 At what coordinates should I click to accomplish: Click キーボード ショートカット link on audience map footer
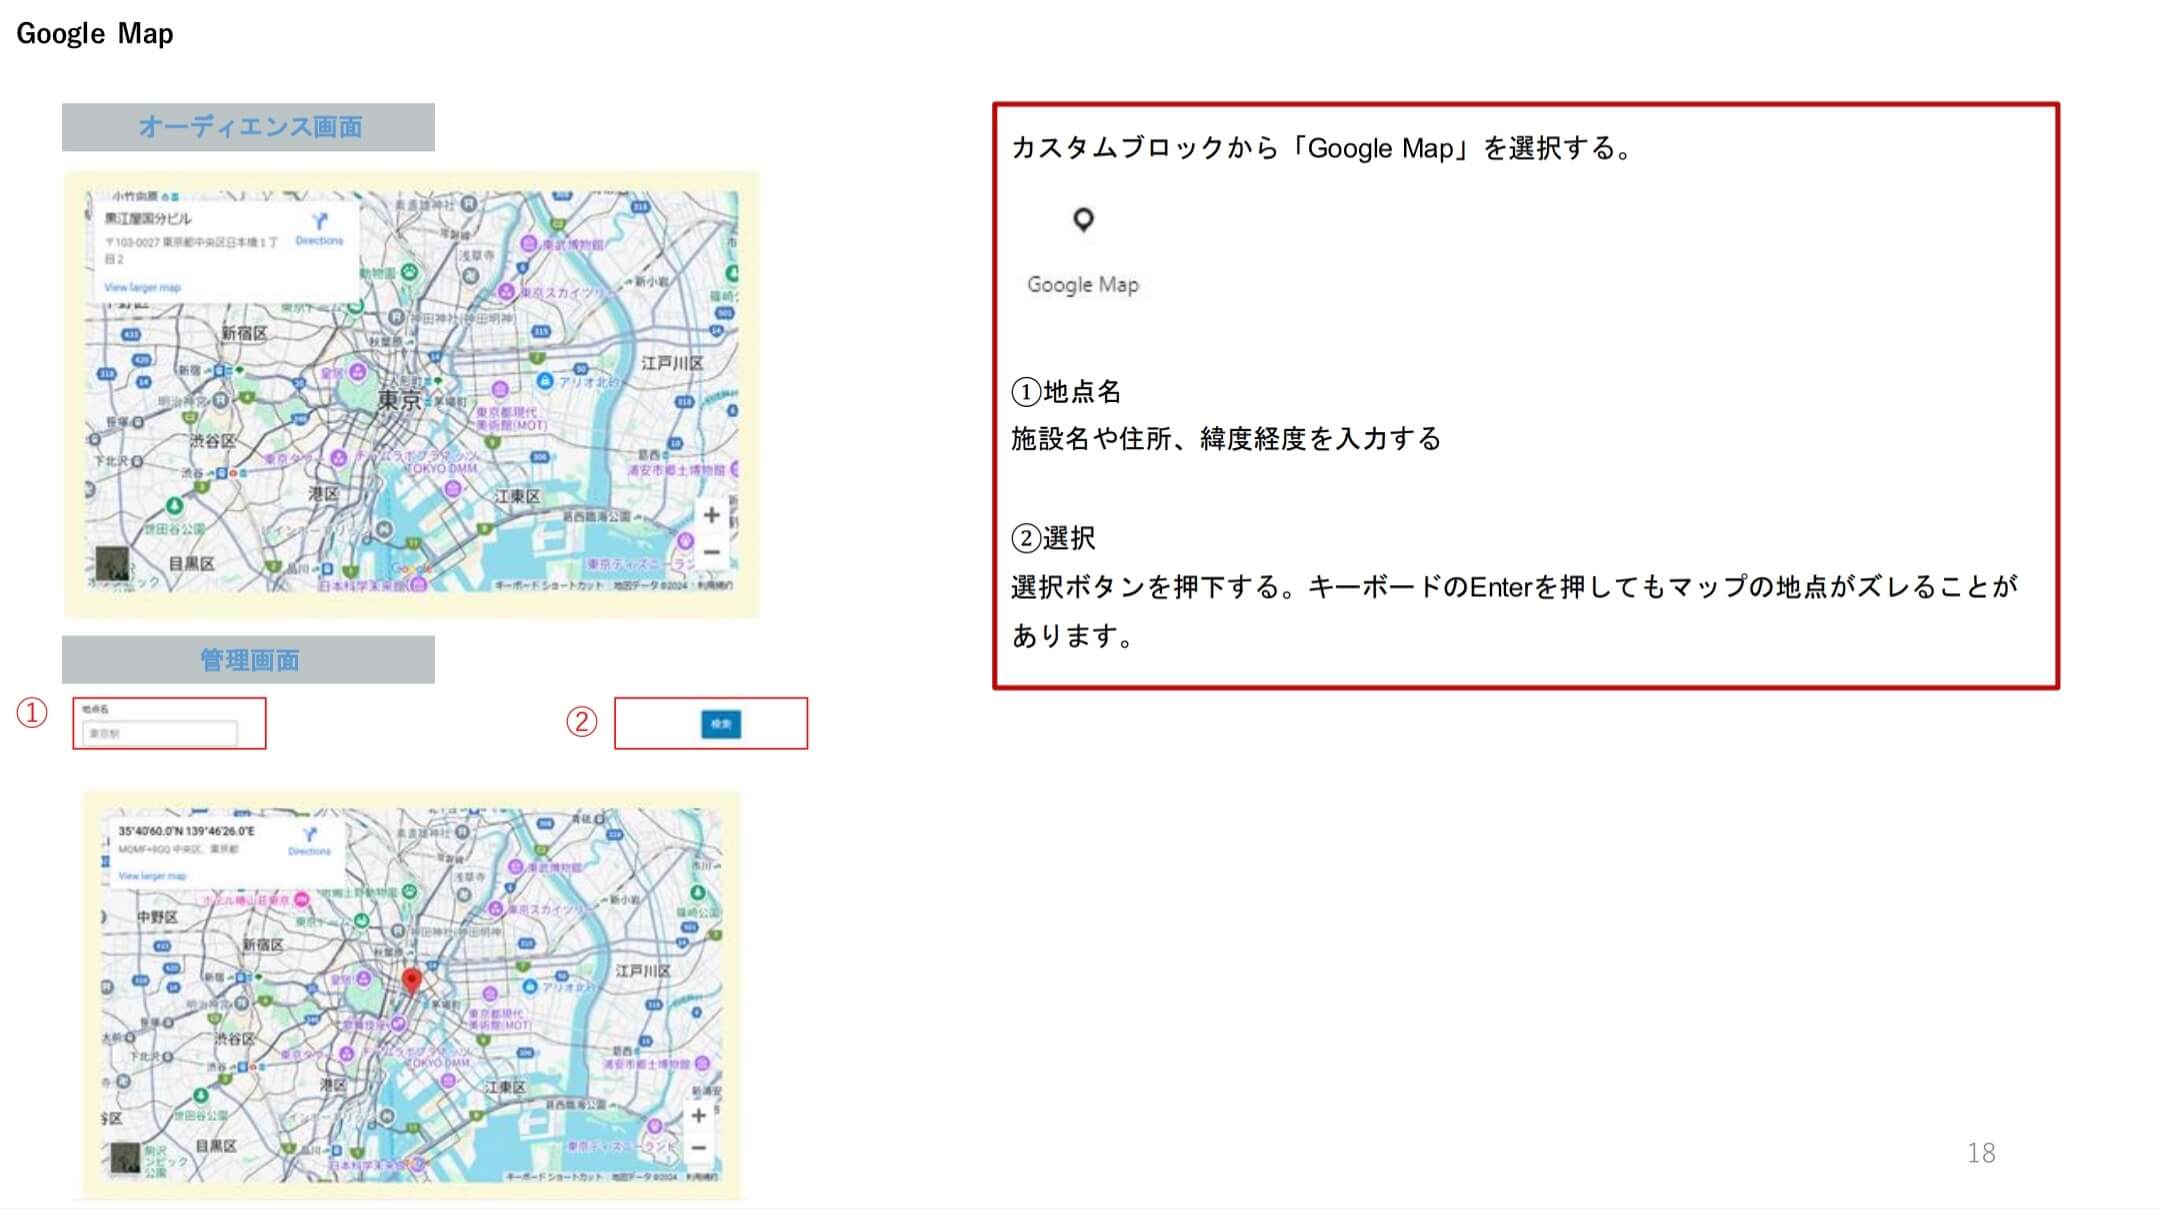[x=549, y=585]
